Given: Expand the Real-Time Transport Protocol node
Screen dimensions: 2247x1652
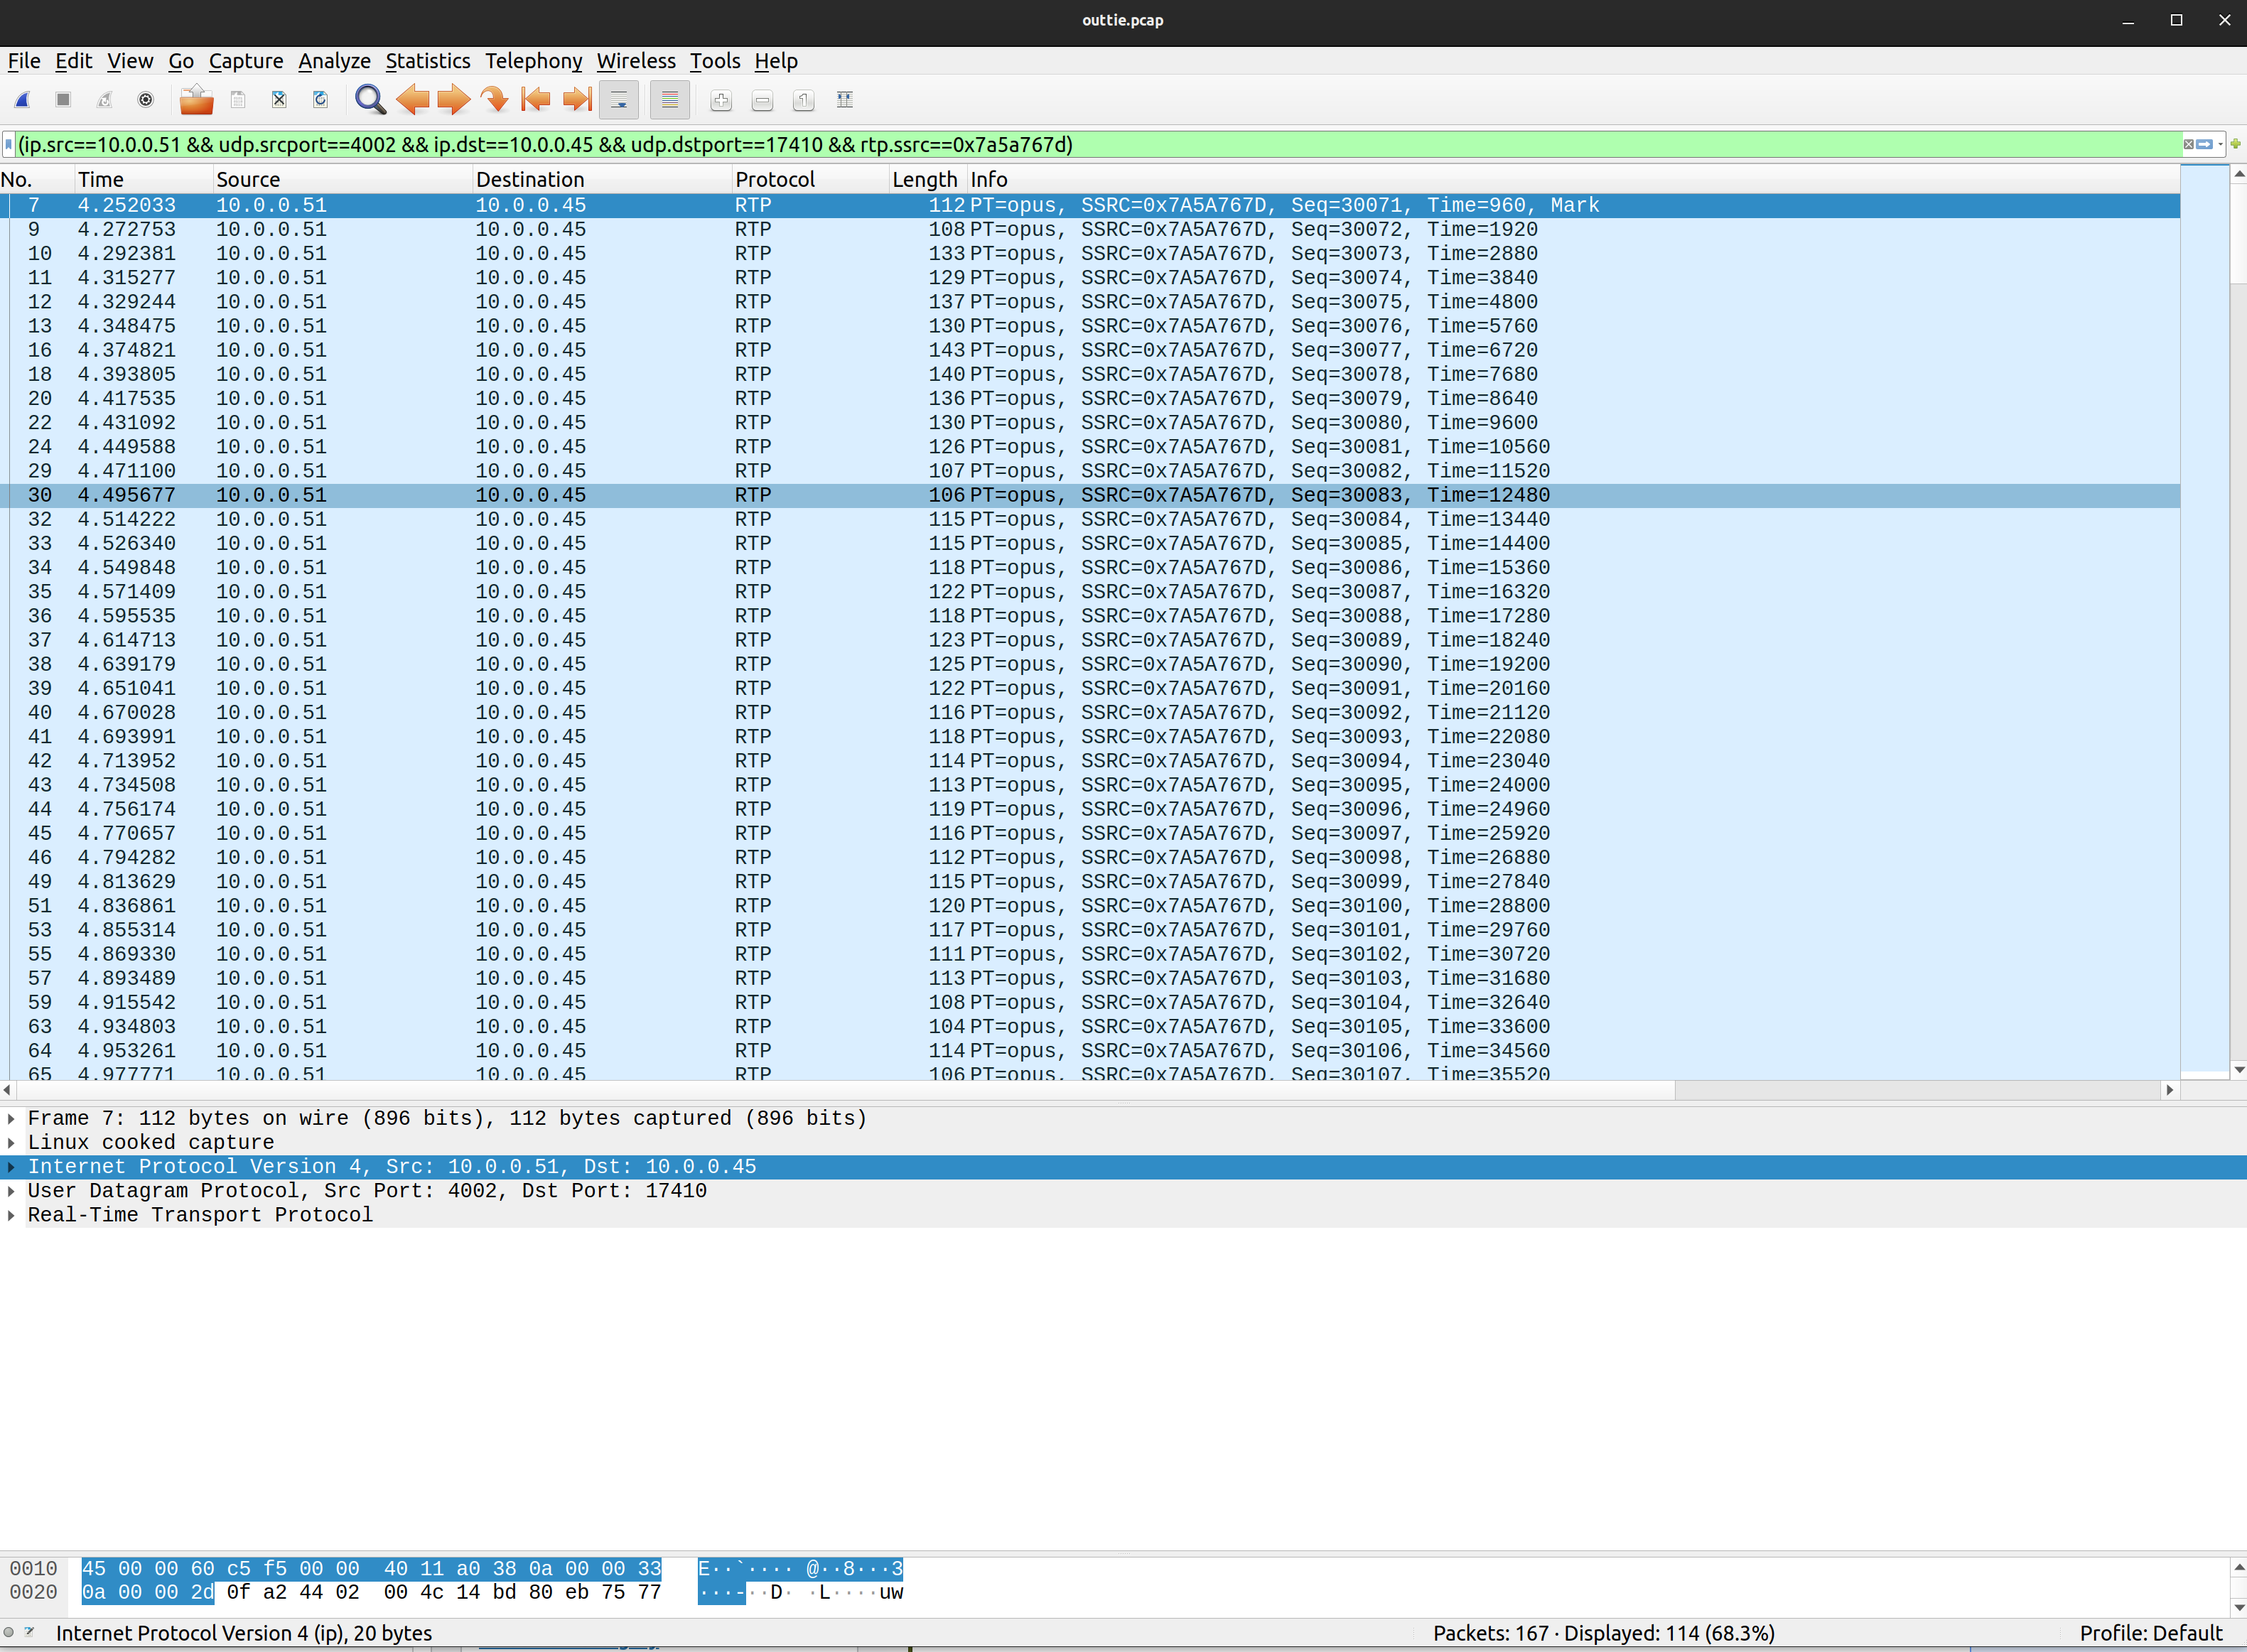Looking at the screenshot, I should tap(11, 1215).
